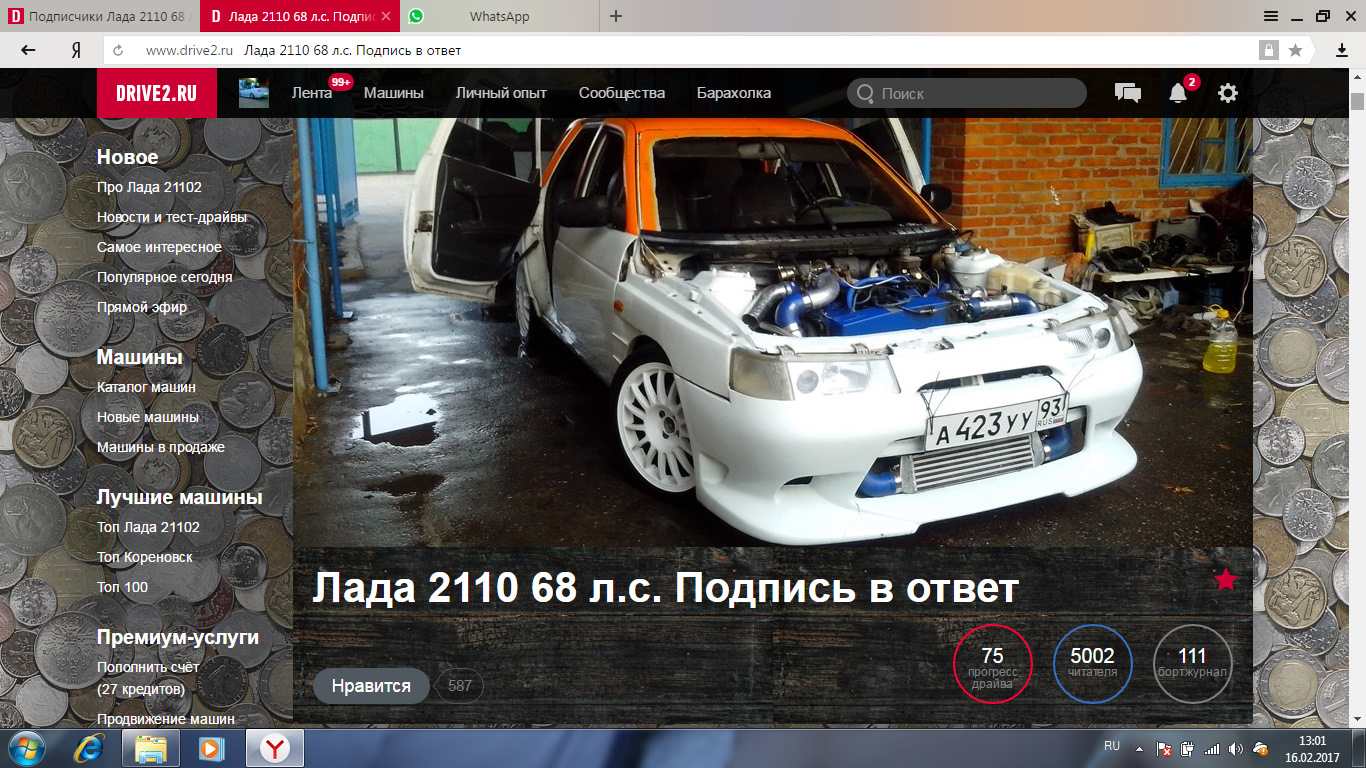1366x768 pixels.
Task: Open the Yandex browser hamburger menu
Action: [1271, 16]
